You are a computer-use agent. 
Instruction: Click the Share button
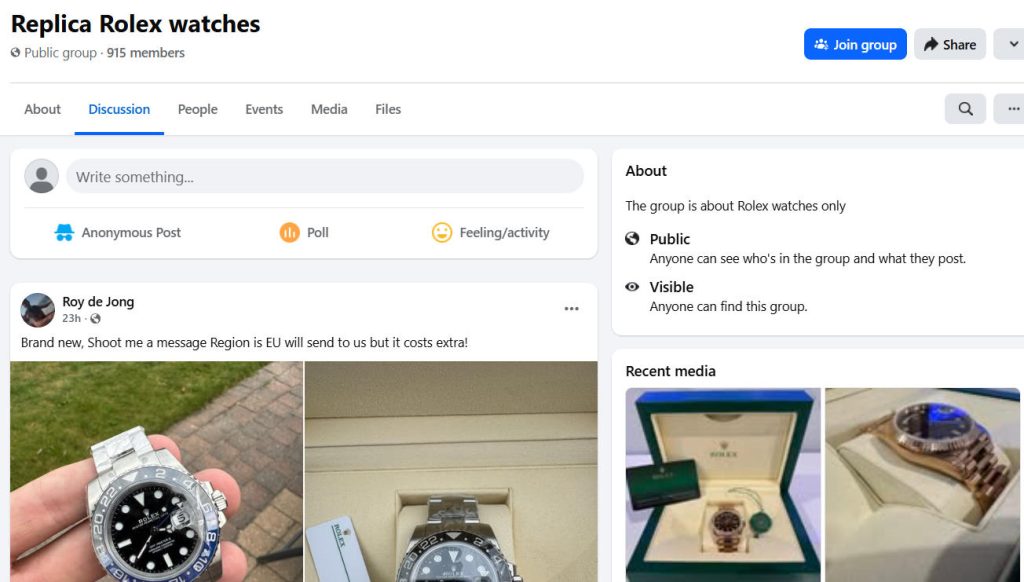click(x=949, y=44)
